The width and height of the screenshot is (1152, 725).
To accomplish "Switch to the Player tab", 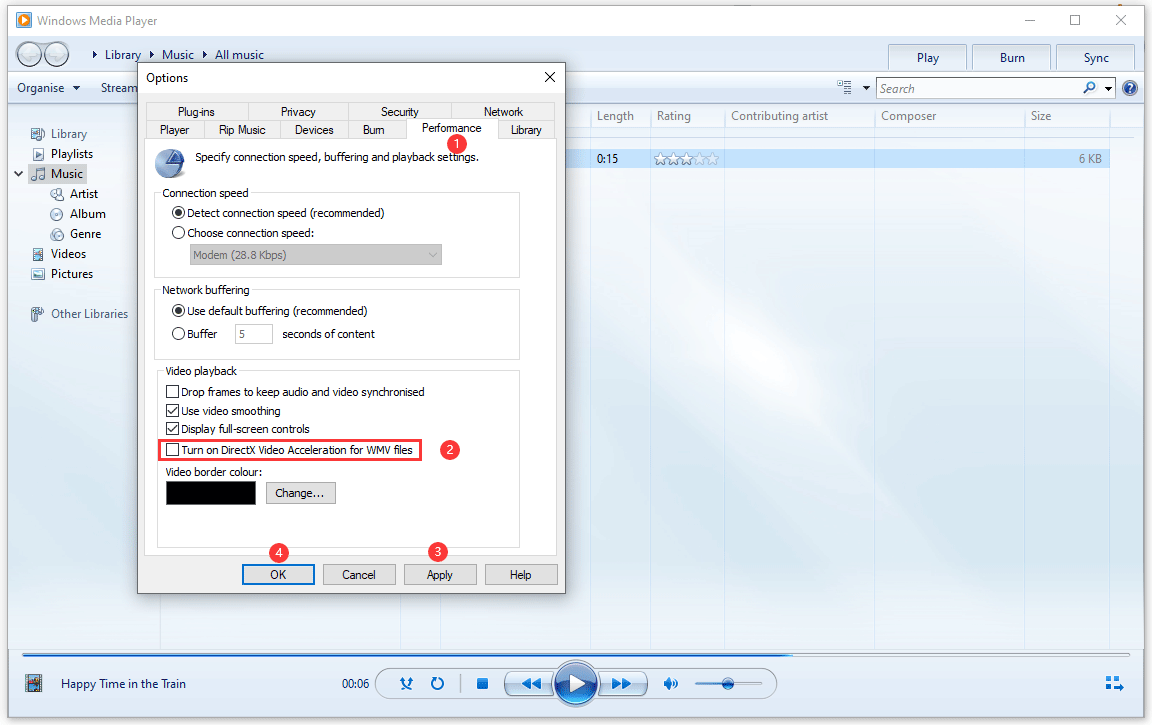I will point(174,130).
